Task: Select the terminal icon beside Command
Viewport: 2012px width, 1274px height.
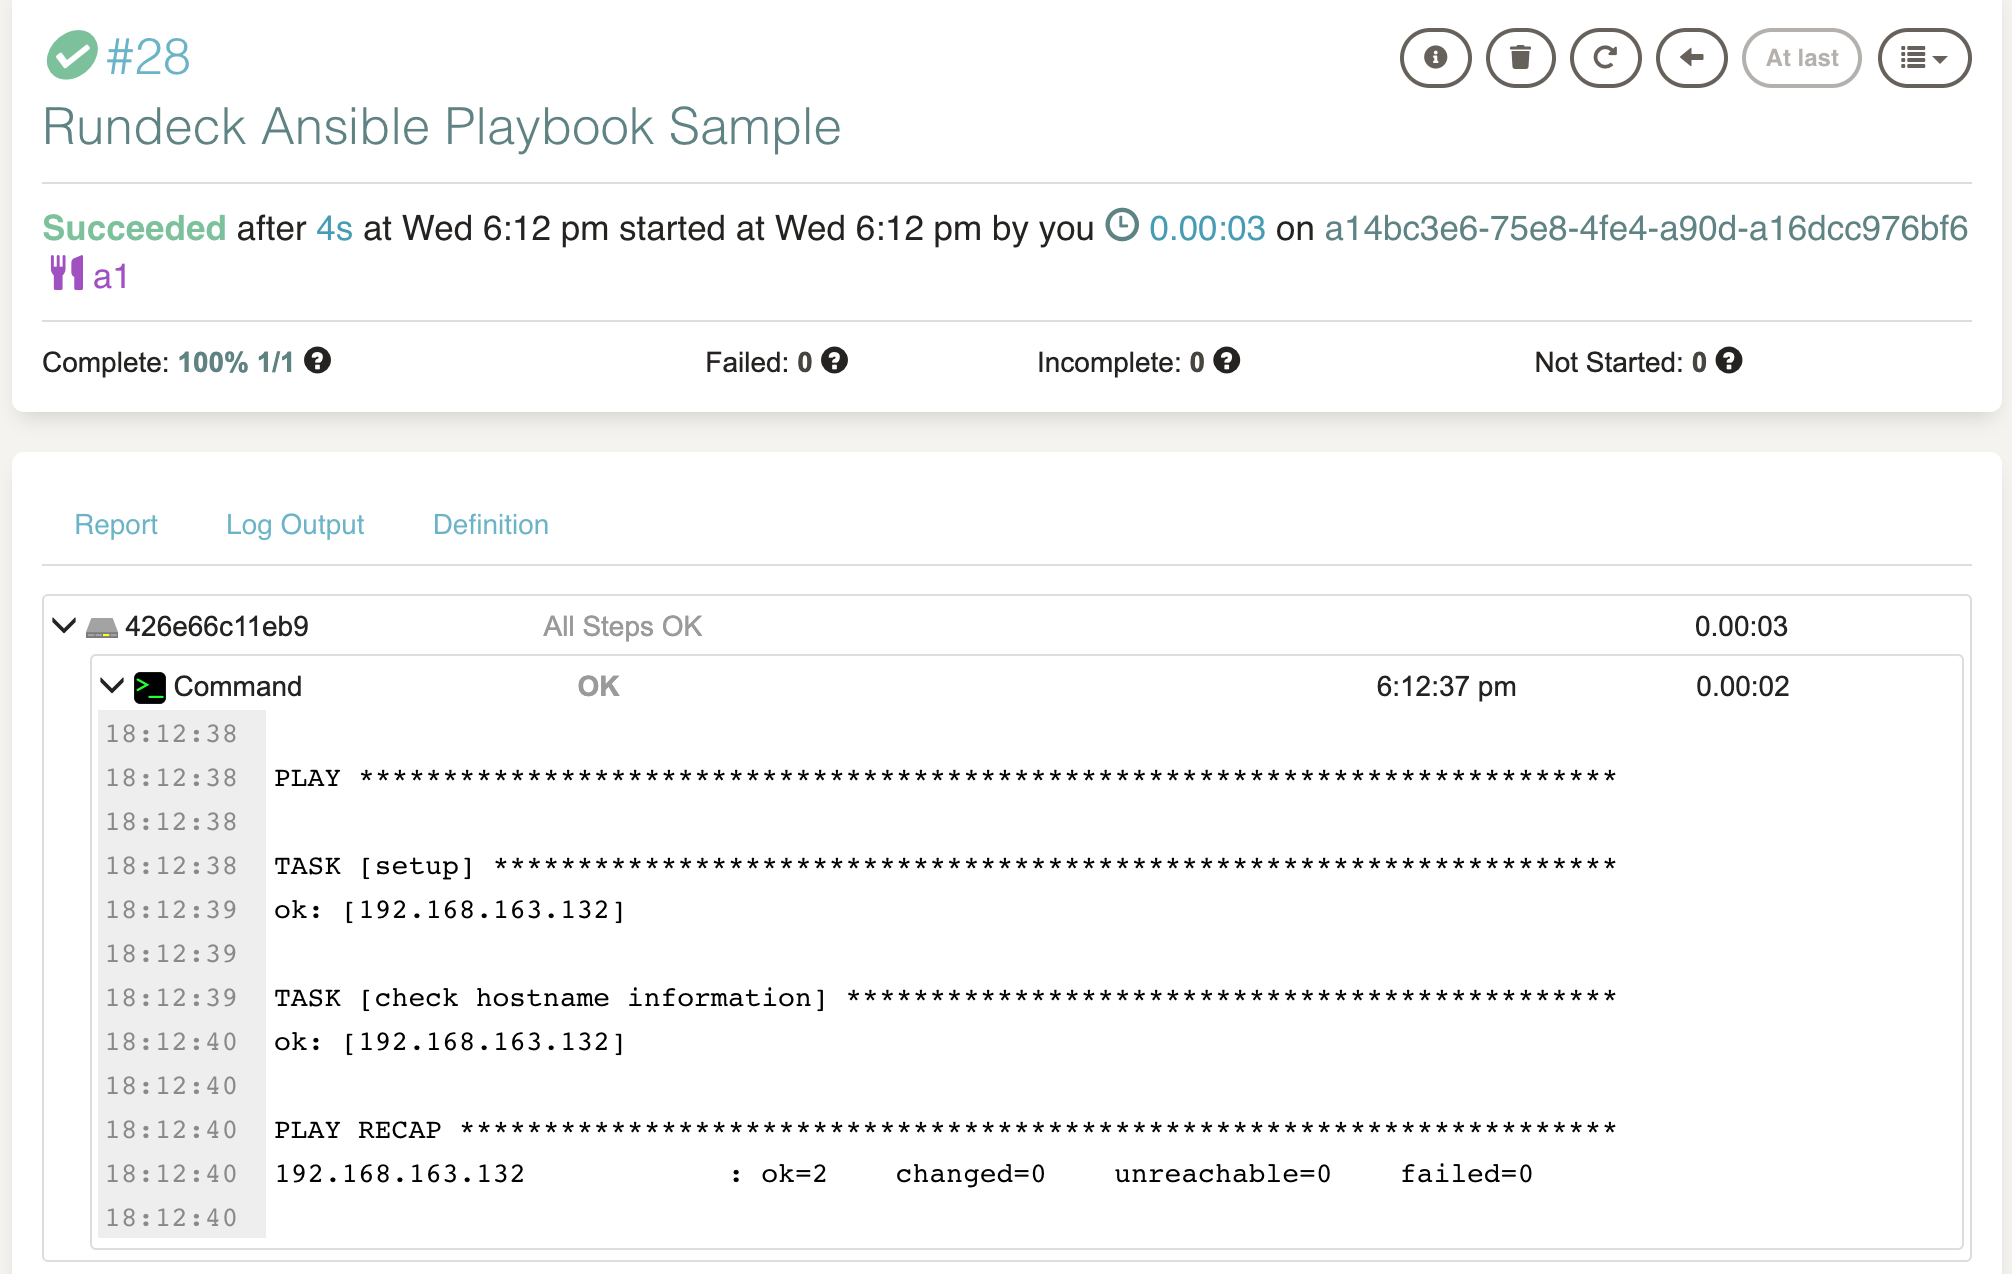Action: (148, 686)
